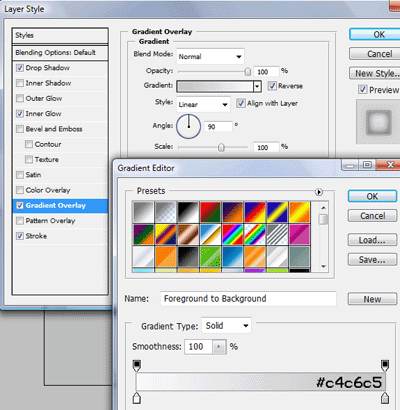
Task: Click the Angle dial control
Action: click(188, 126)
